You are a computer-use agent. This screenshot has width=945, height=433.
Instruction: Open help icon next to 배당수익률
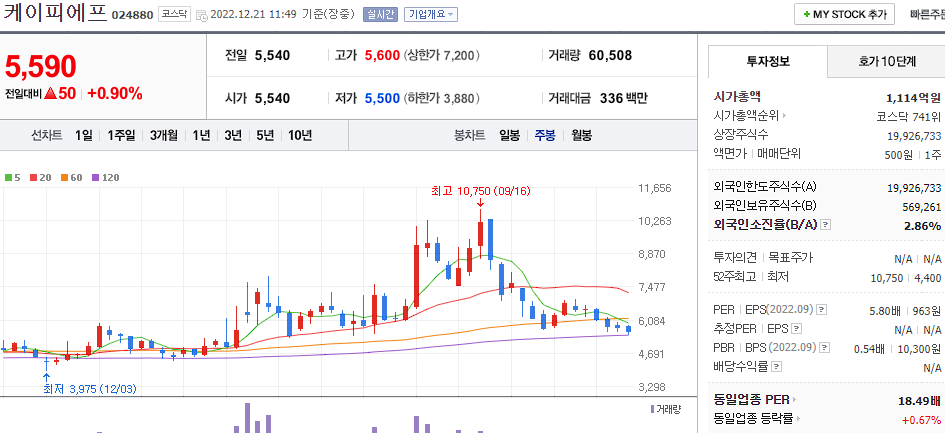coord(777,367)
